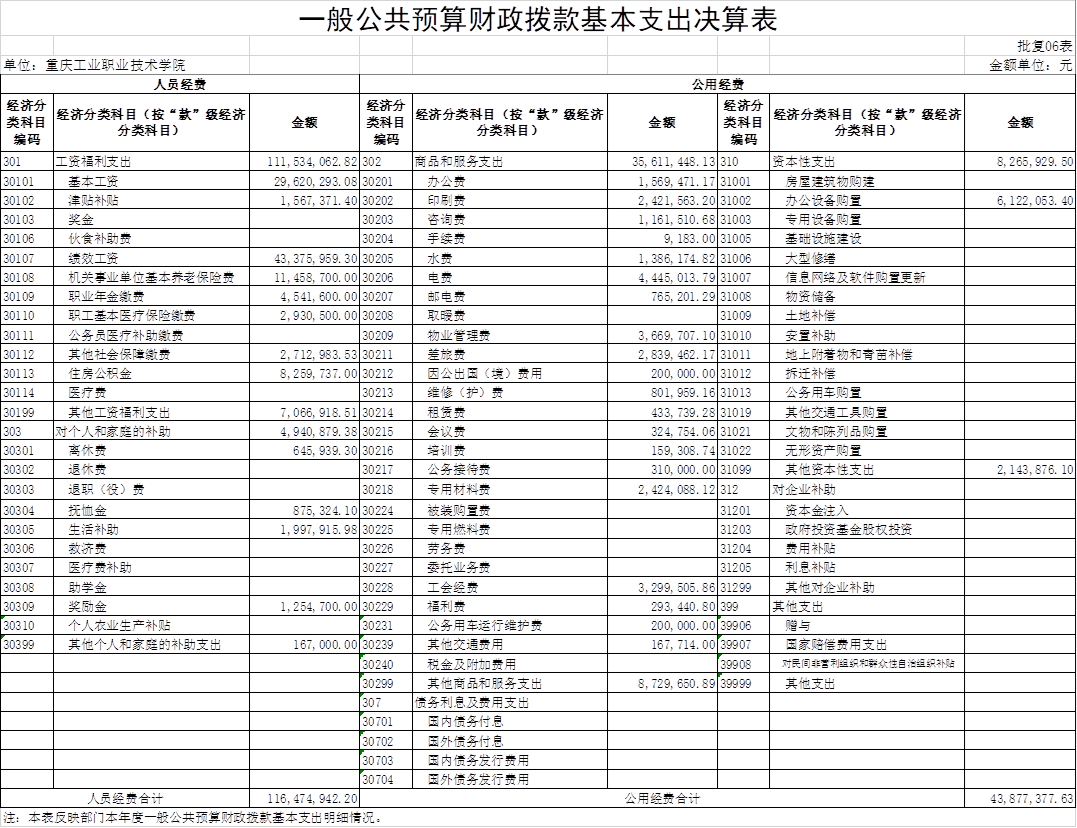Image resolution: width=1077 pixels, height=828 pixels.
Task: Click the 工资福利支出 row label
Action: pyautogui.click(x=93, y=161)
